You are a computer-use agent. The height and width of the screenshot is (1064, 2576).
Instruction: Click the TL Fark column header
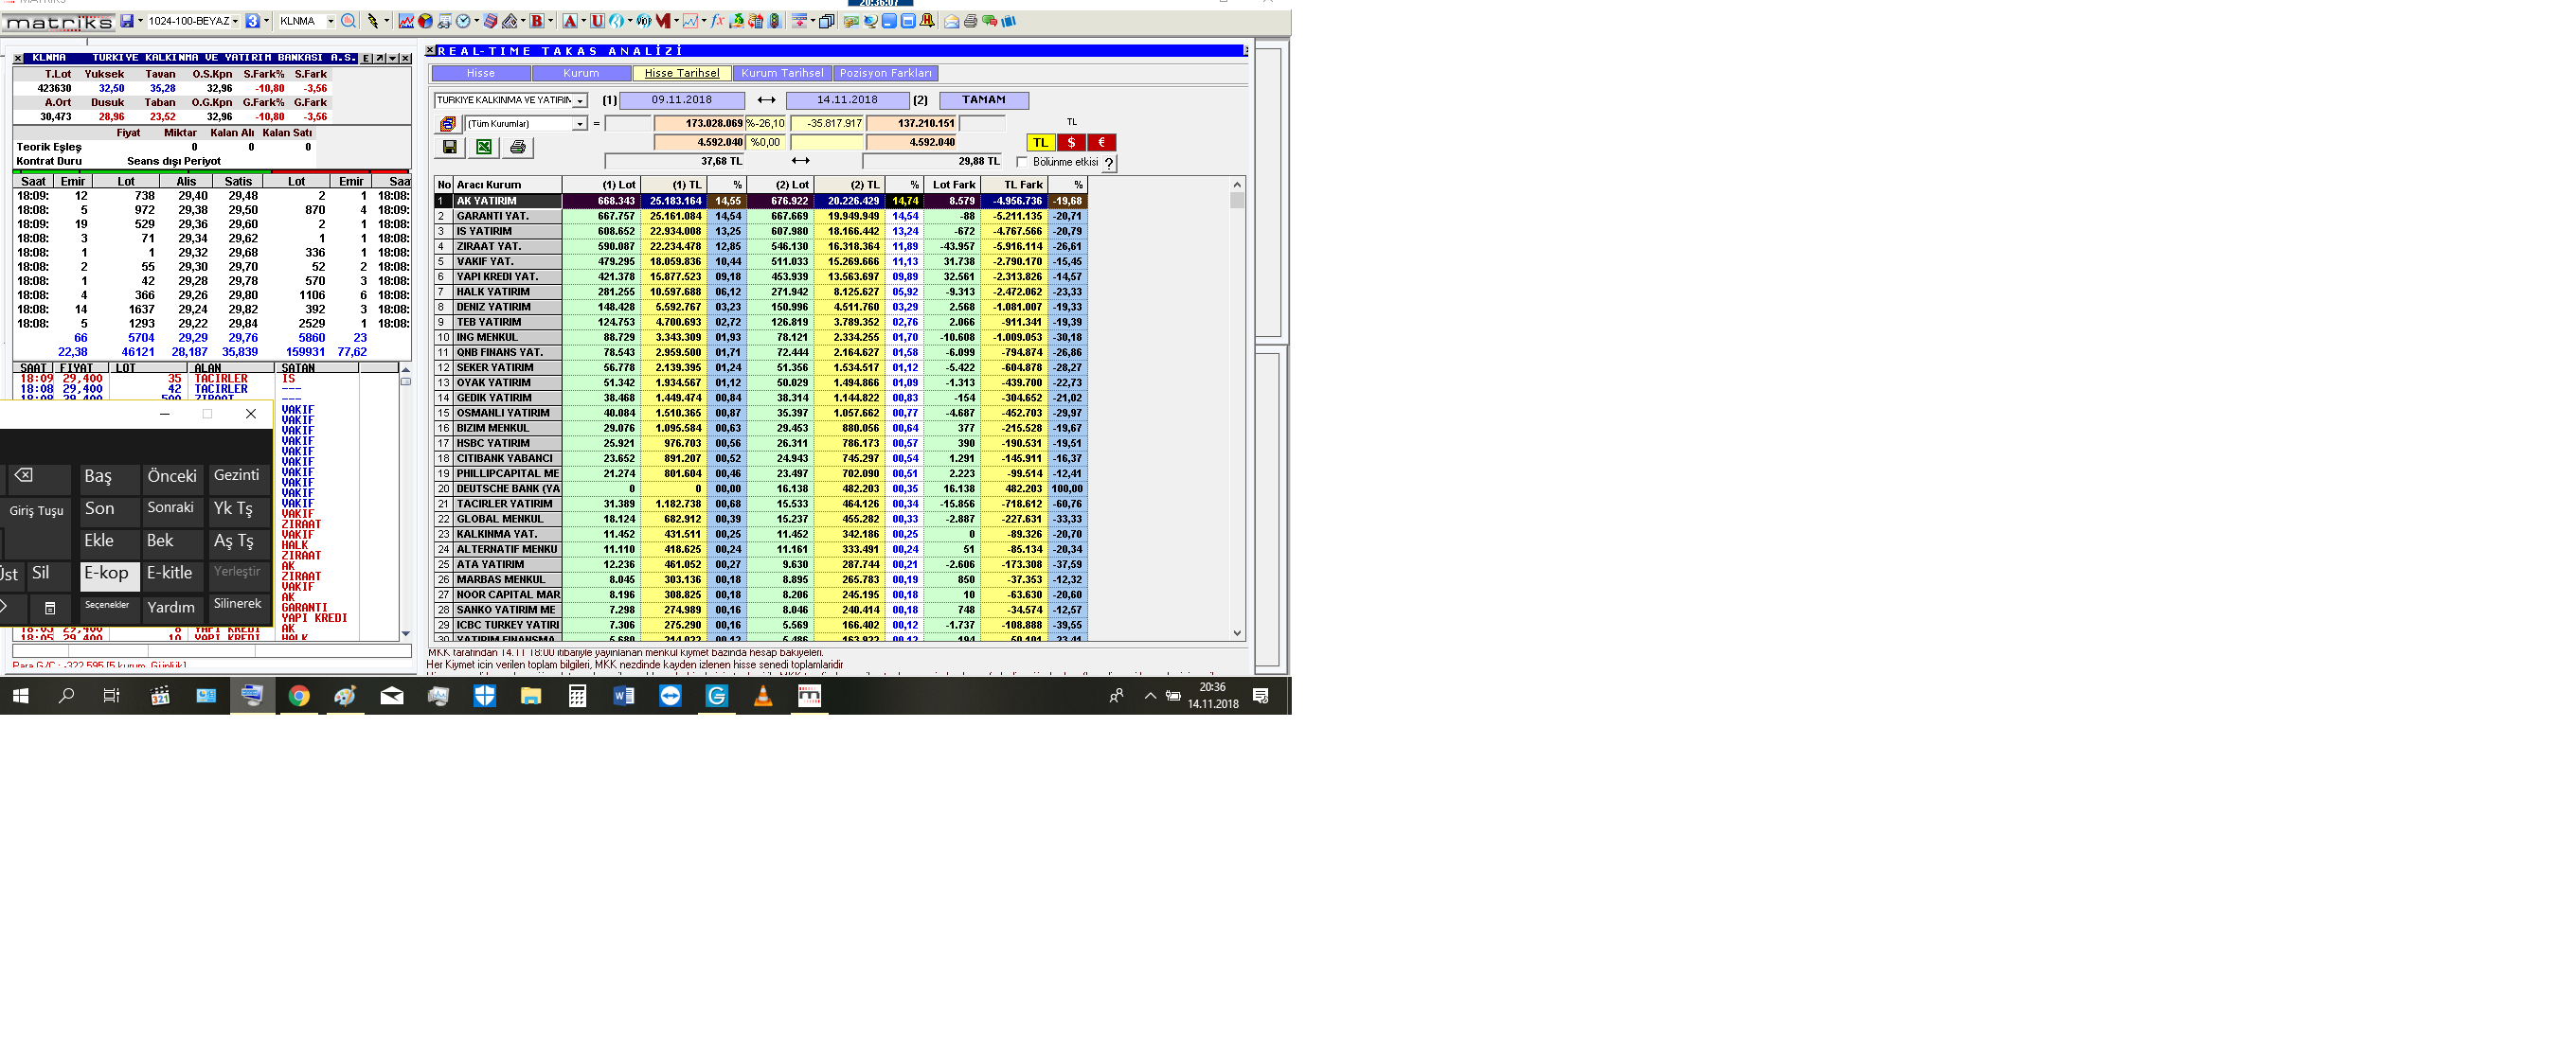(1014, 185)
